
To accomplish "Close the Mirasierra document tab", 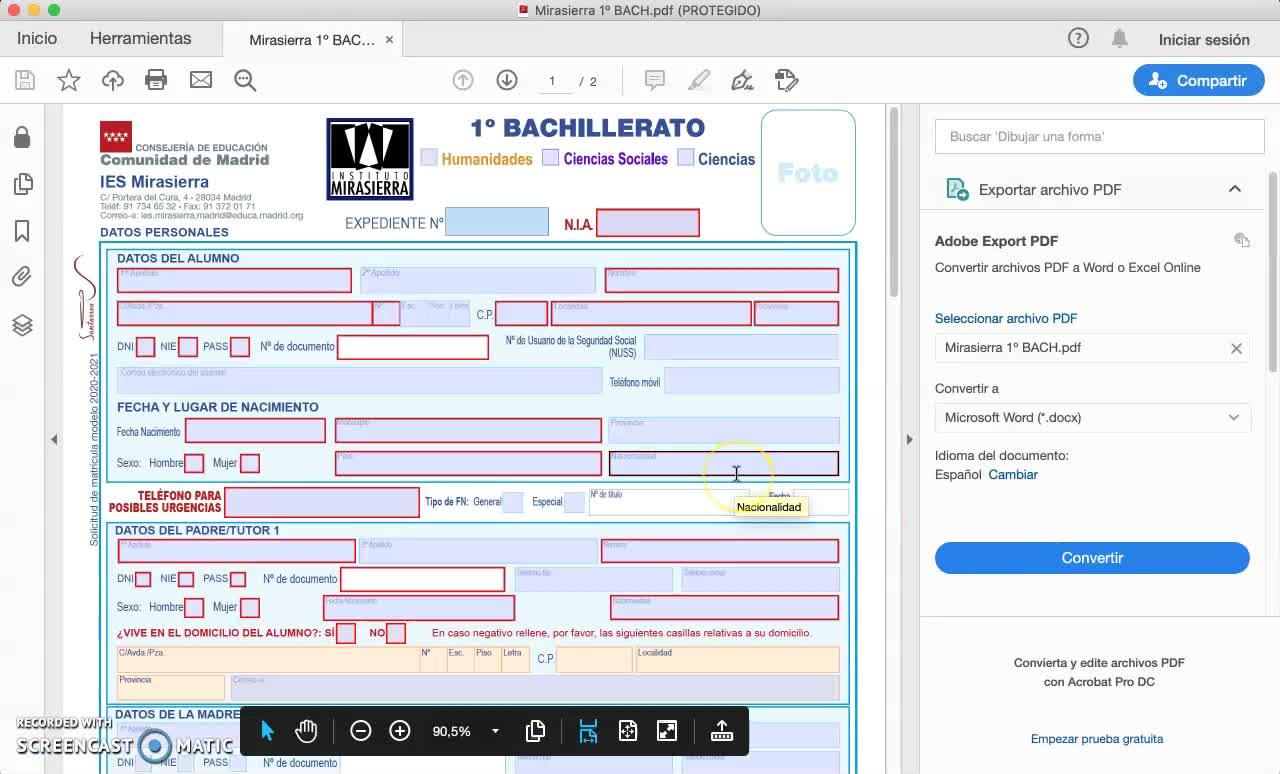I will pos(389,40).
